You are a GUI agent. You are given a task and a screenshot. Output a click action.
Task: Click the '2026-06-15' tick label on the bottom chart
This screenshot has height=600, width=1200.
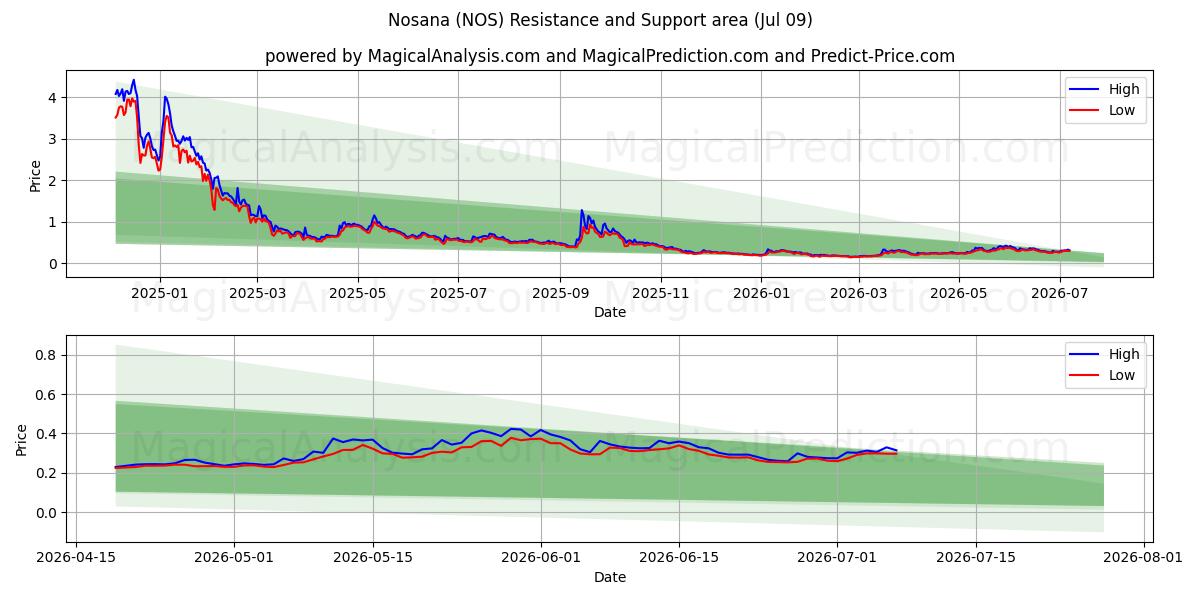click(679, 558)
